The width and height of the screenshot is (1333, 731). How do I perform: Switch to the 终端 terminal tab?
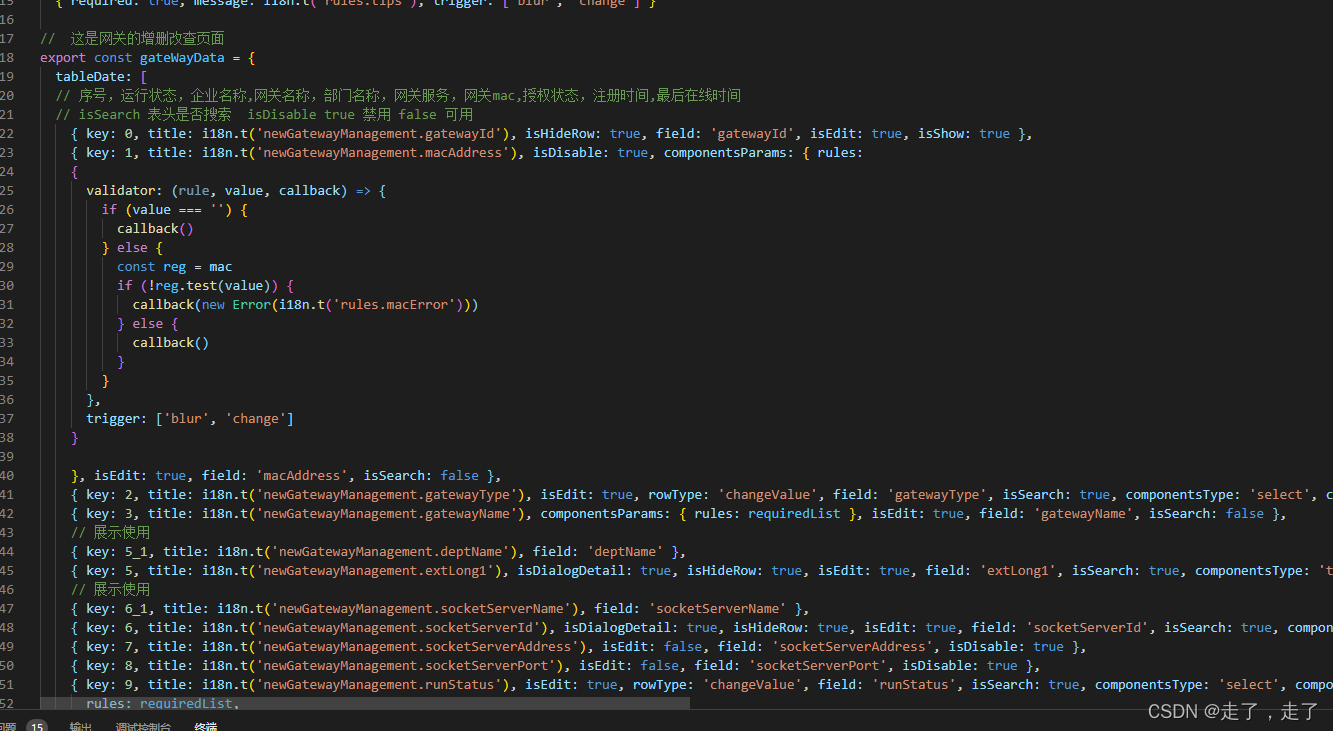[206, 727]
